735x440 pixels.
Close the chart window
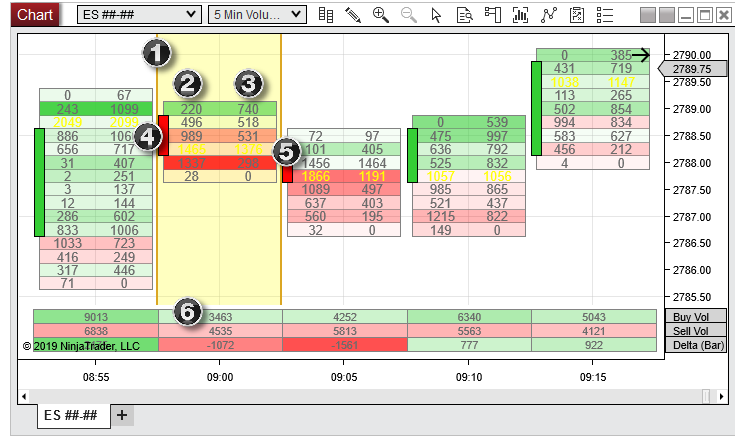(x=724, y=15)
